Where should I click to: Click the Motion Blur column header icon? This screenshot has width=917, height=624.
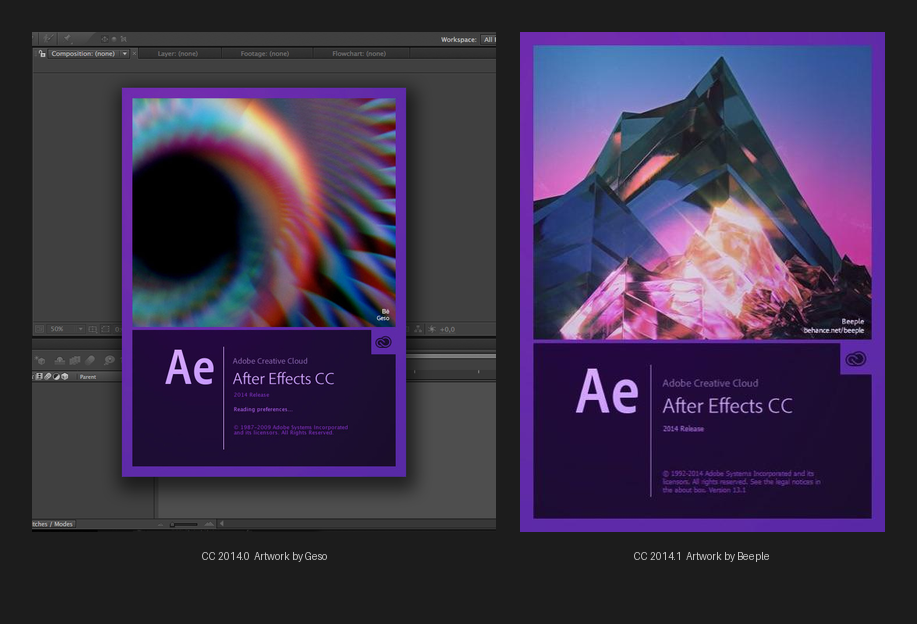point(48,377)
